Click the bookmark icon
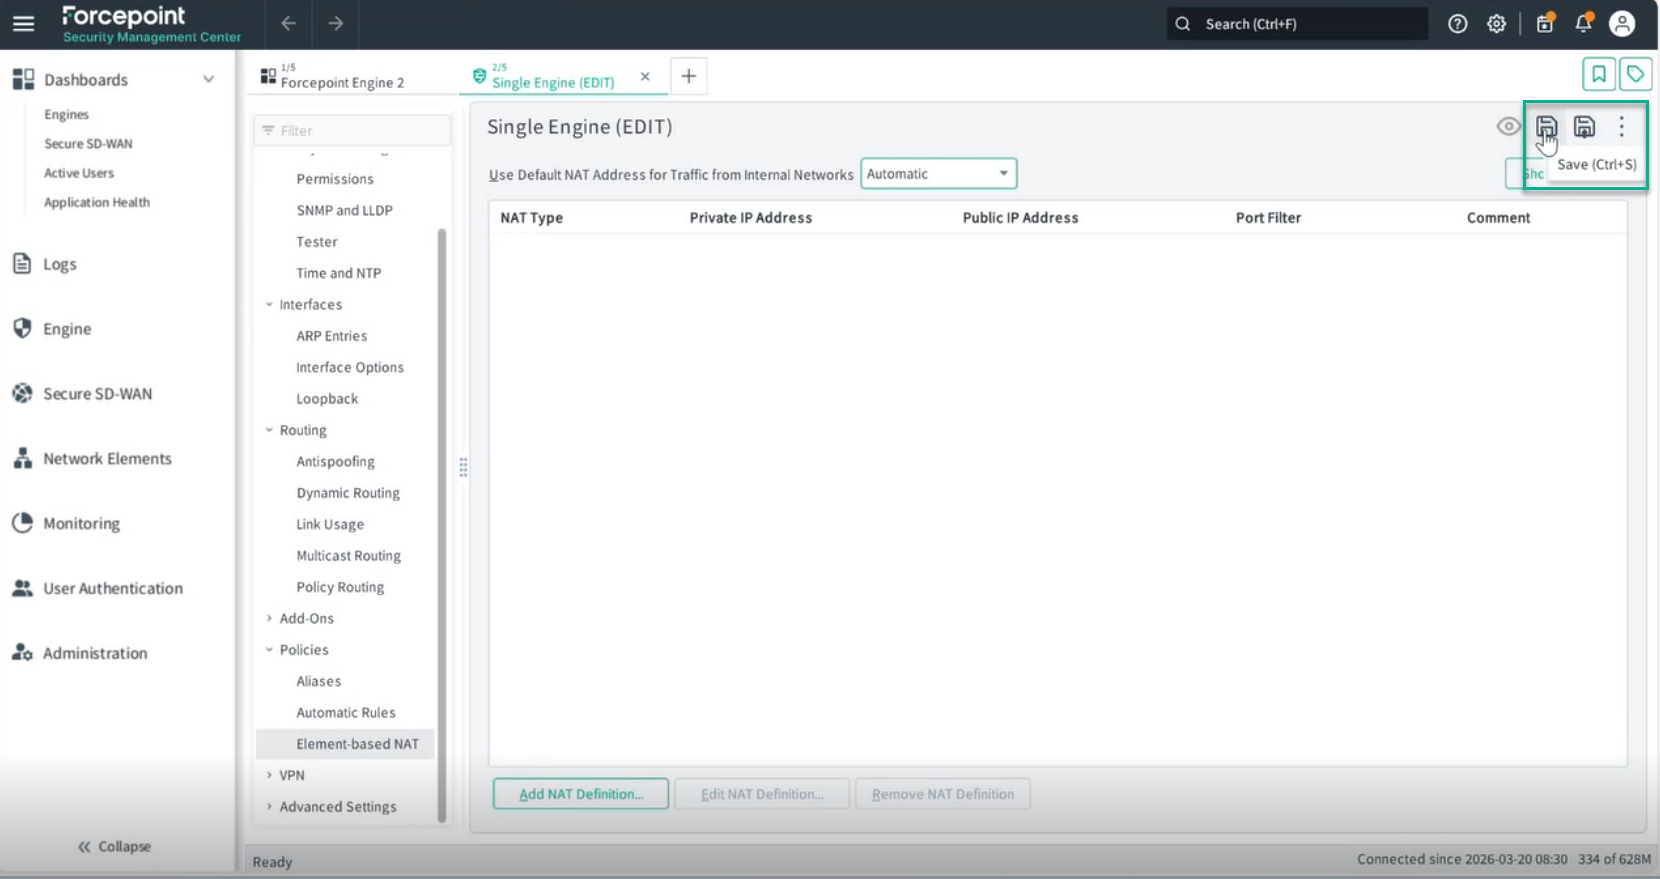This screenshot has width=1660, height=879. [1599, 74]
